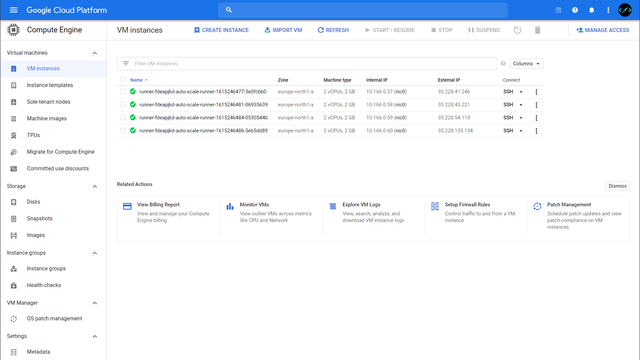The image size is (640, 360).
Task: Toggle the select-all checkbox in table header
Action: pyautogui.click(x=123, y=80)
